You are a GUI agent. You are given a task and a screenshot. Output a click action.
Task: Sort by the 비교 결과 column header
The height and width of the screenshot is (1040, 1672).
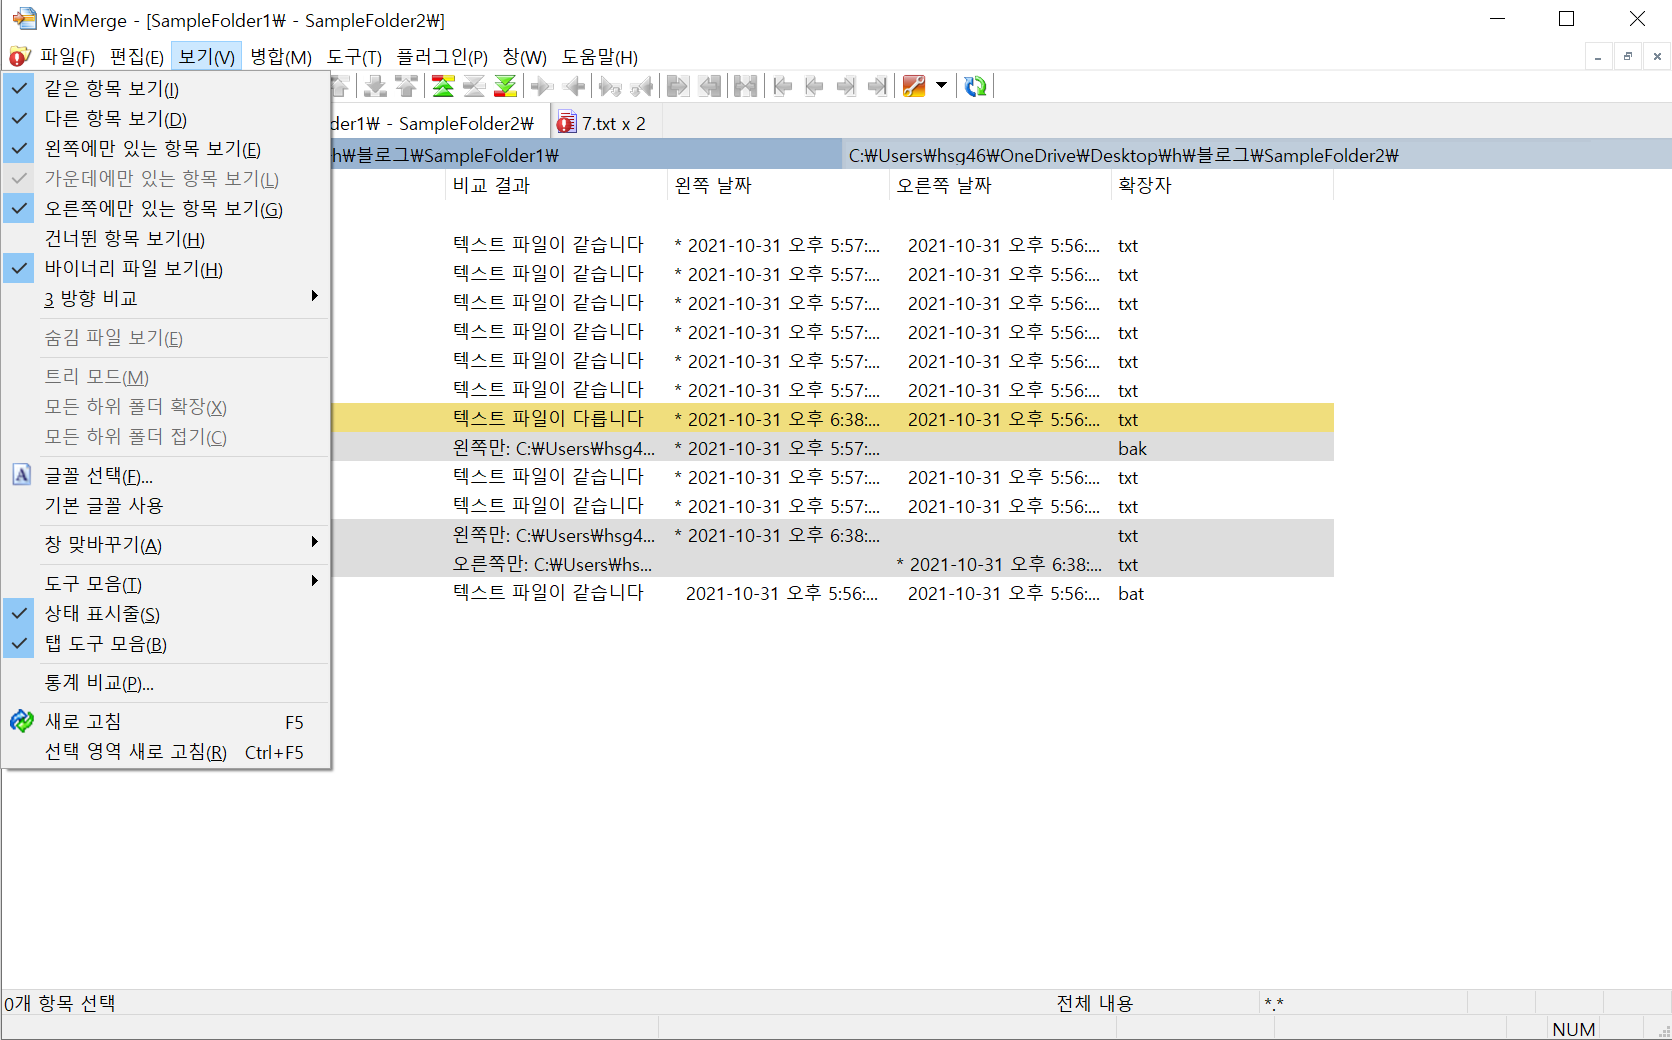556,186
